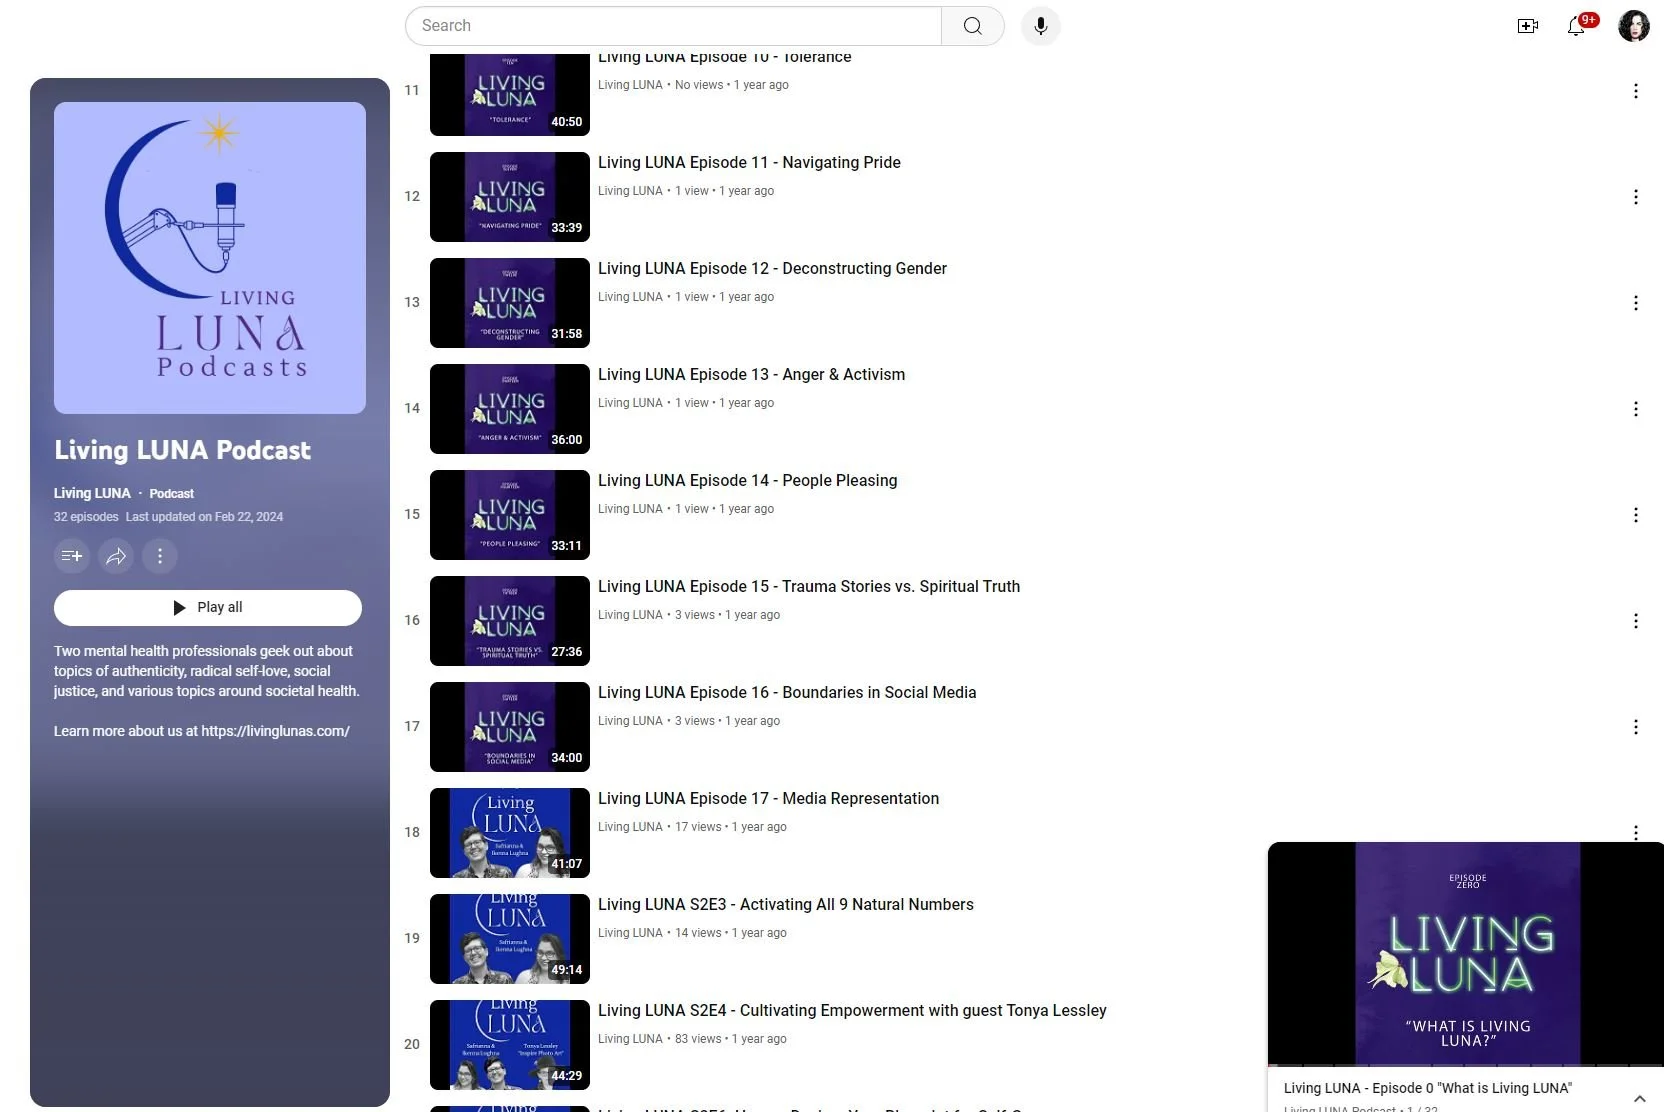Share the Living LUNA Podcast playlist
The height and width of the screenshot is (1112, 1664).
(116, 556)
